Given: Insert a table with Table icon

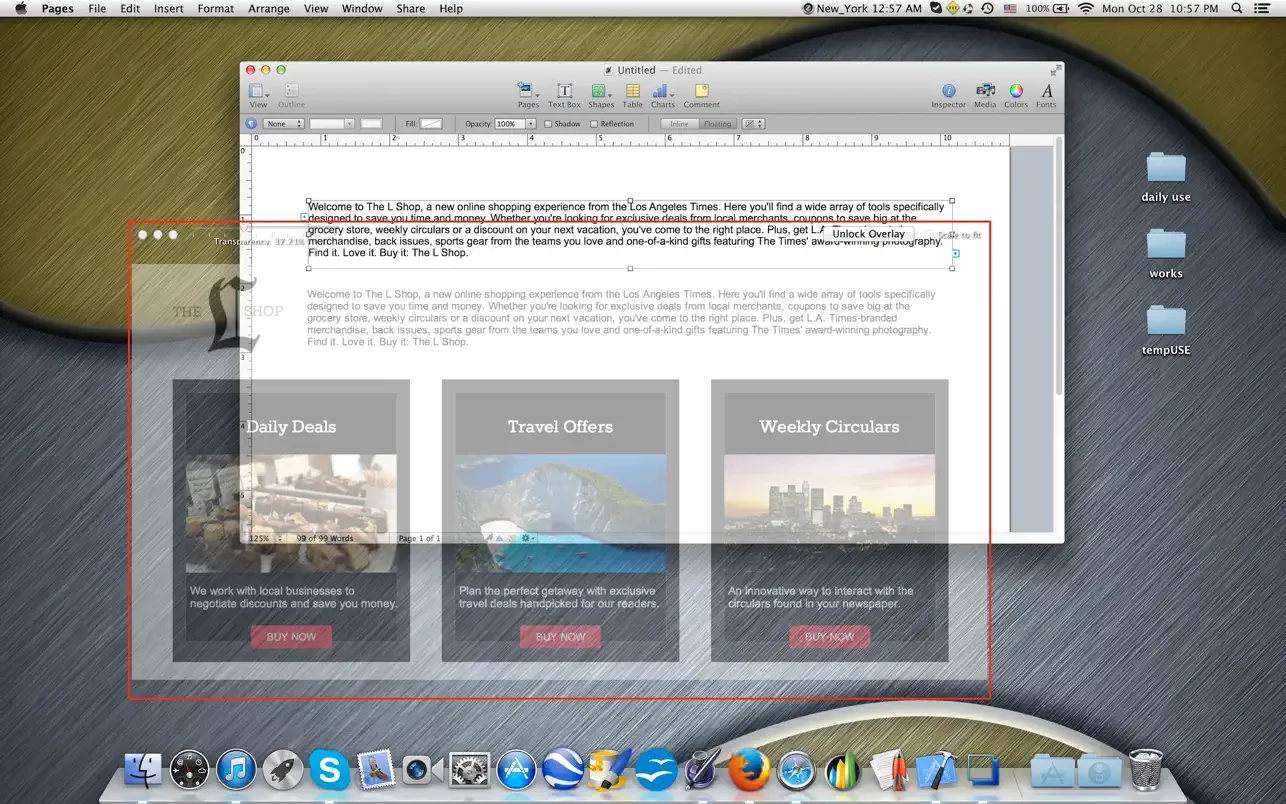Looking at the screenshot, I should click(632, 94).
